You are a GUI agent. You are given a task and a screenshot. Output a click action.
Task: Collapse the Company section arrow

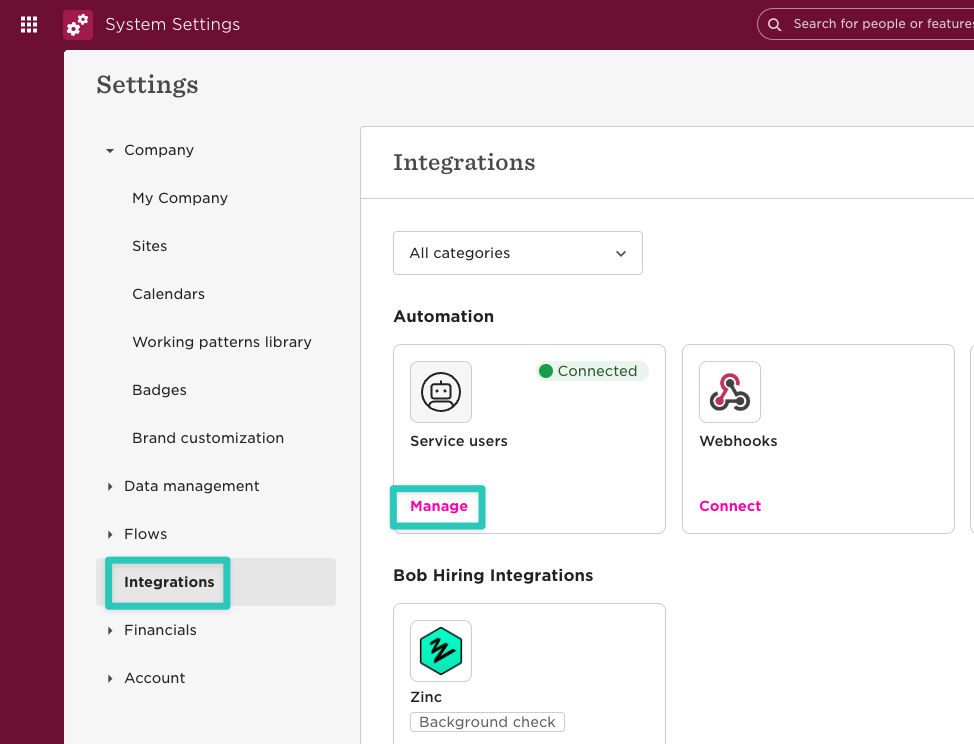(110, 151)
